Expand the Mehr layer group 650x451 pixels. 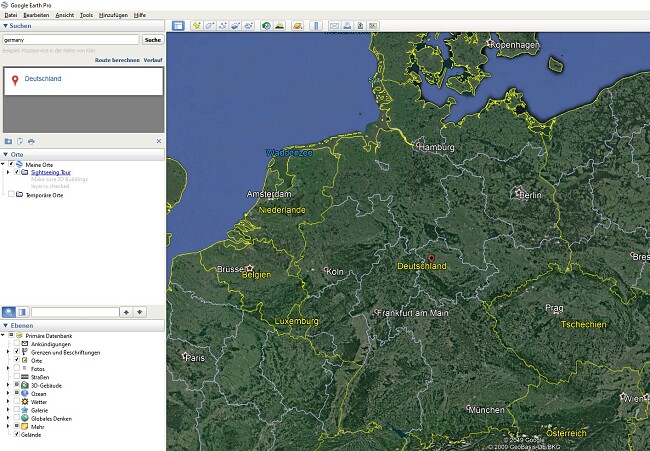tap(8, 426)
